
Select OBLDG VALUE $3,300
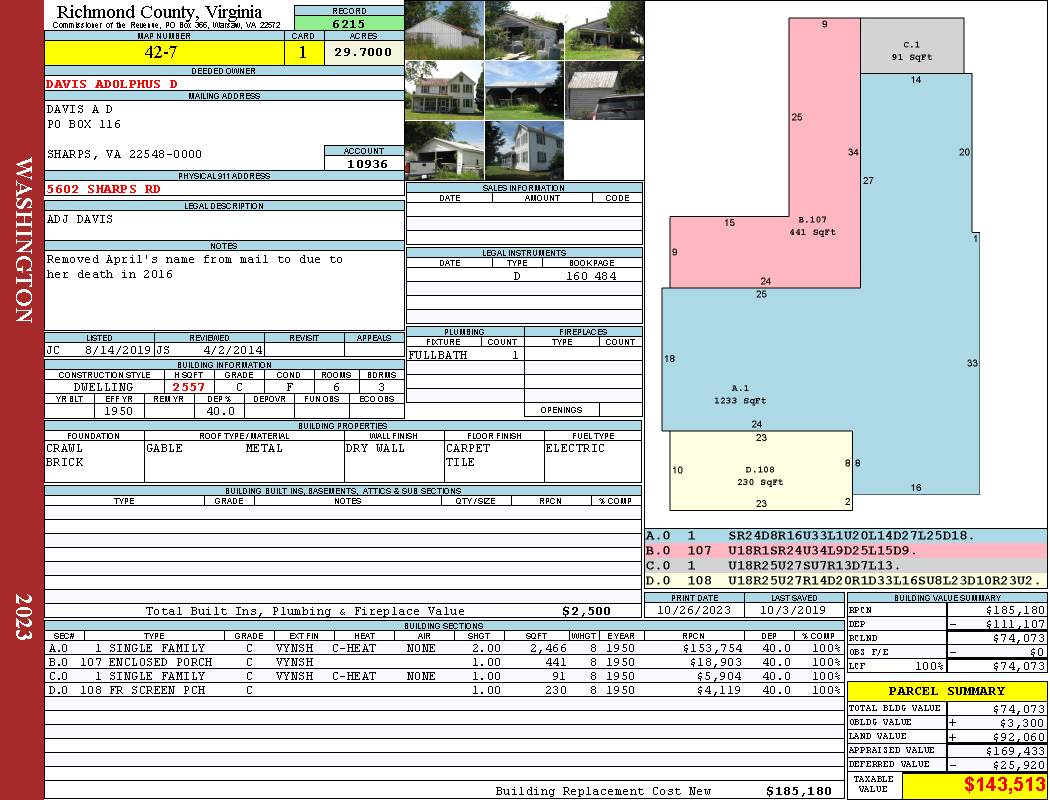click(x=1022, y=723)
